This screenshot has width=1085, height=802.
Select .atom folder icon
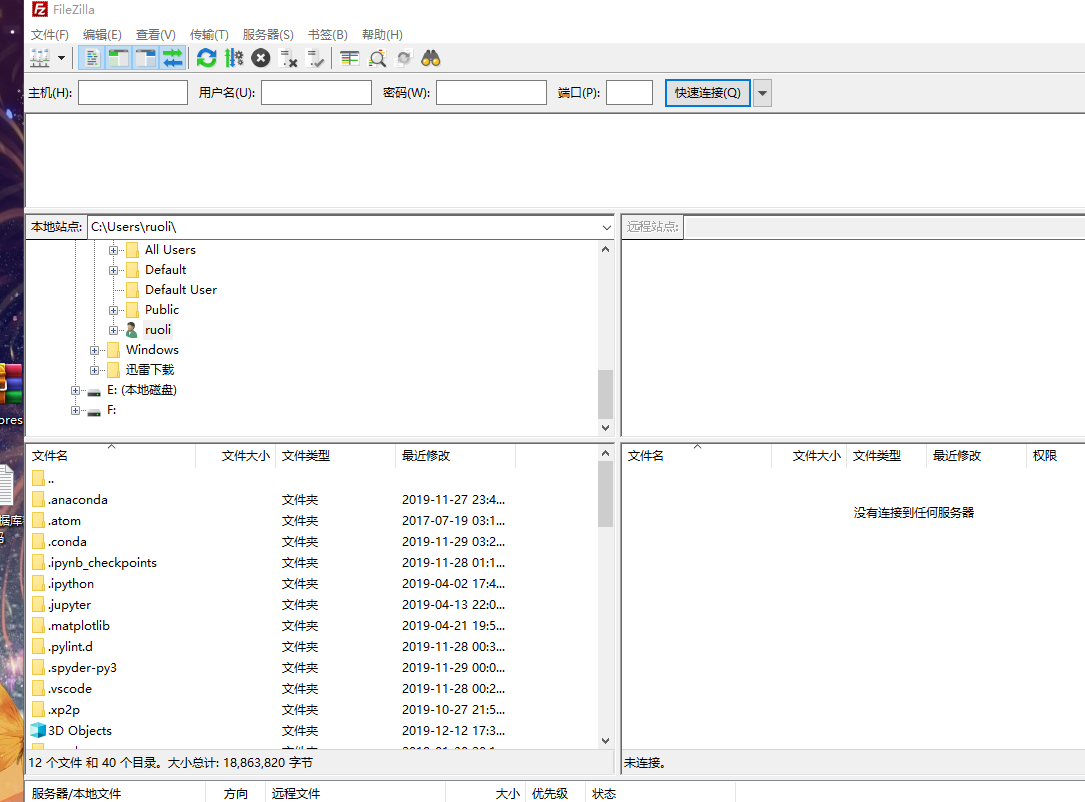click(39, 520)
